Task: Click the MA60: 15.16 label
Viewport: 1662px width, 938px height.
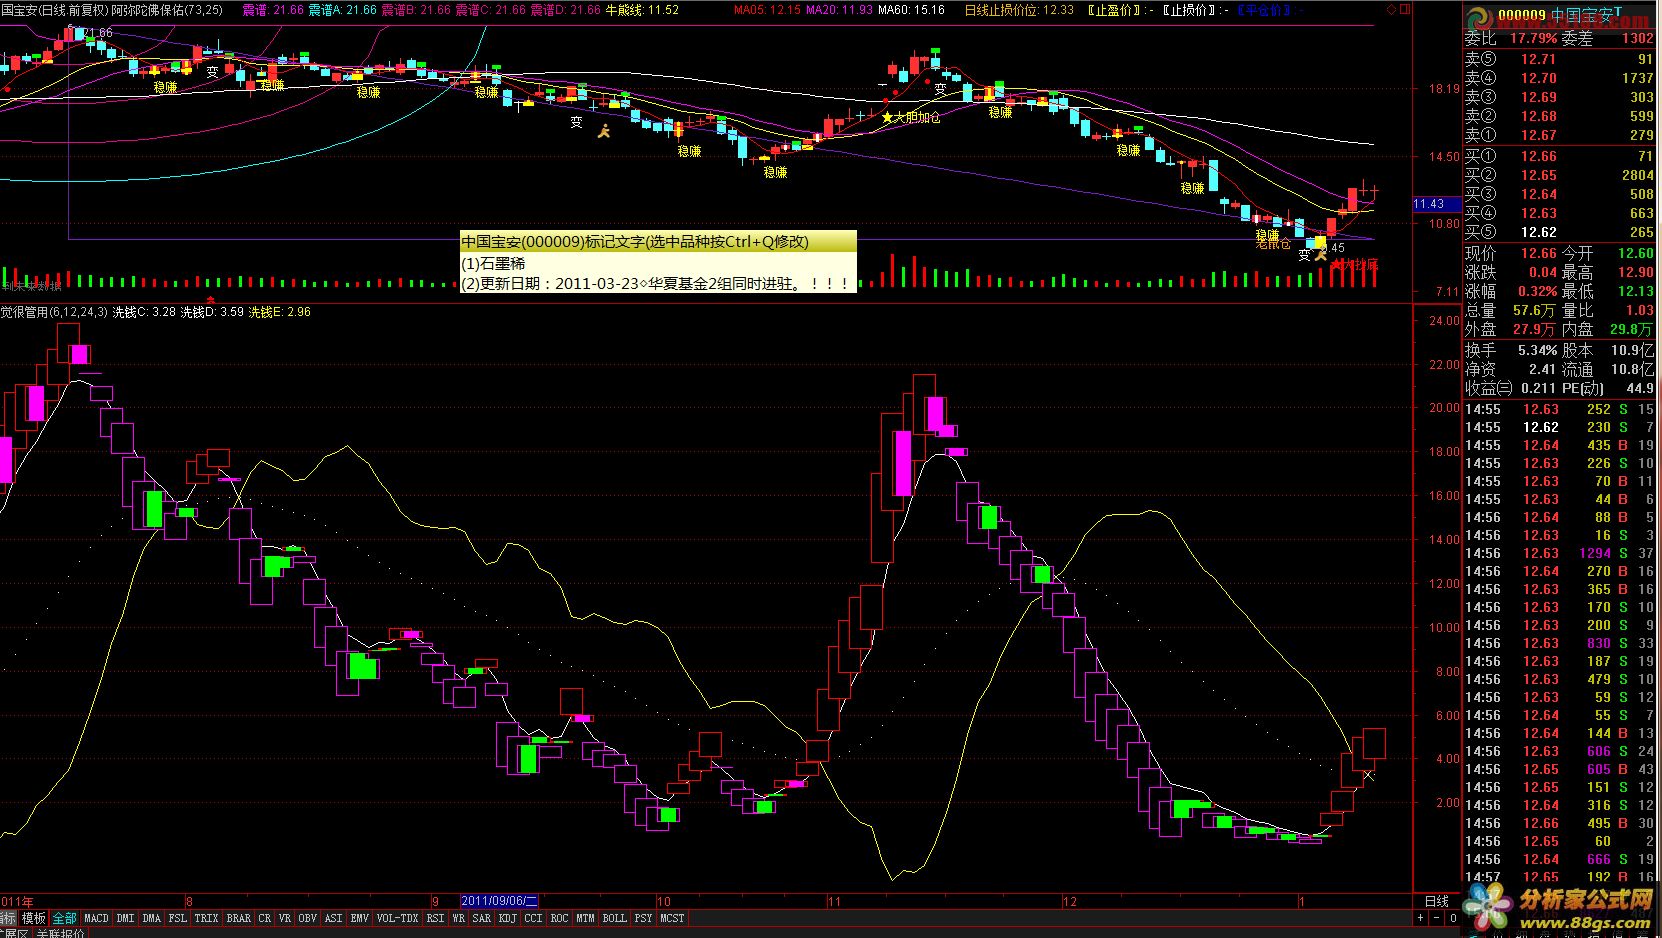Action: point(911,10)
